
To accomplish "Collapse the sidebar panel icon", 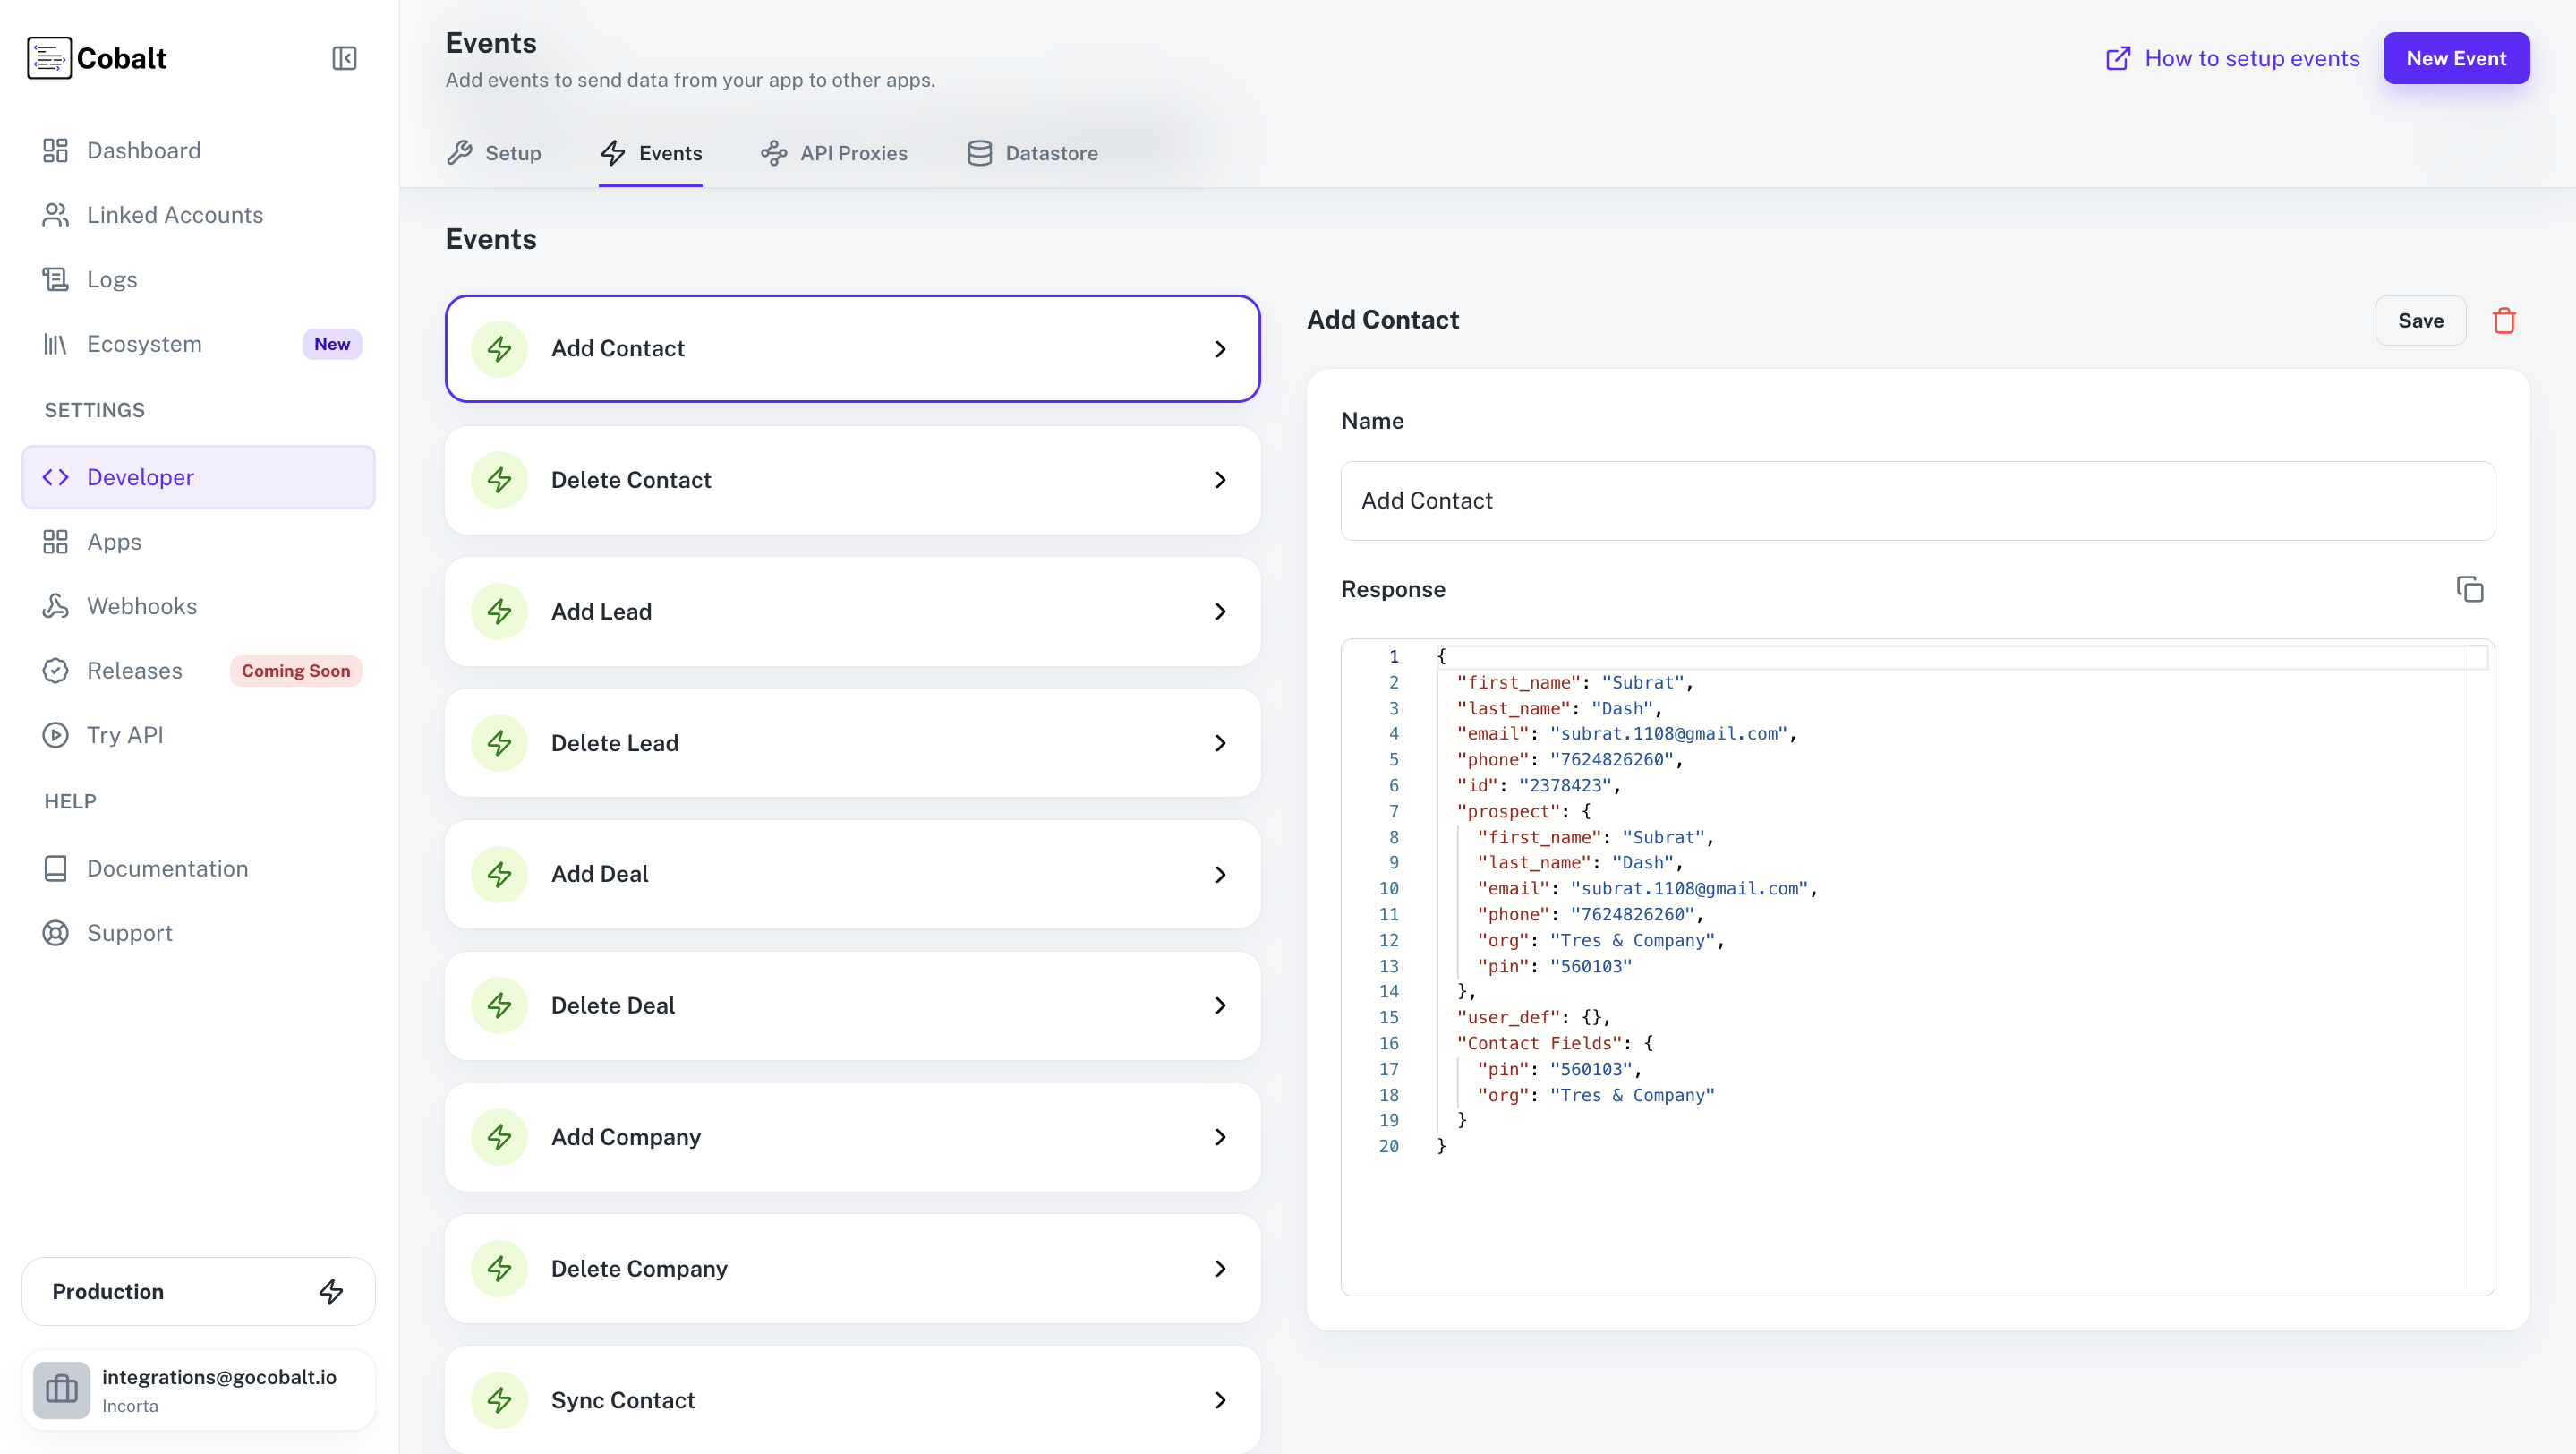I will tap(344, 58).
